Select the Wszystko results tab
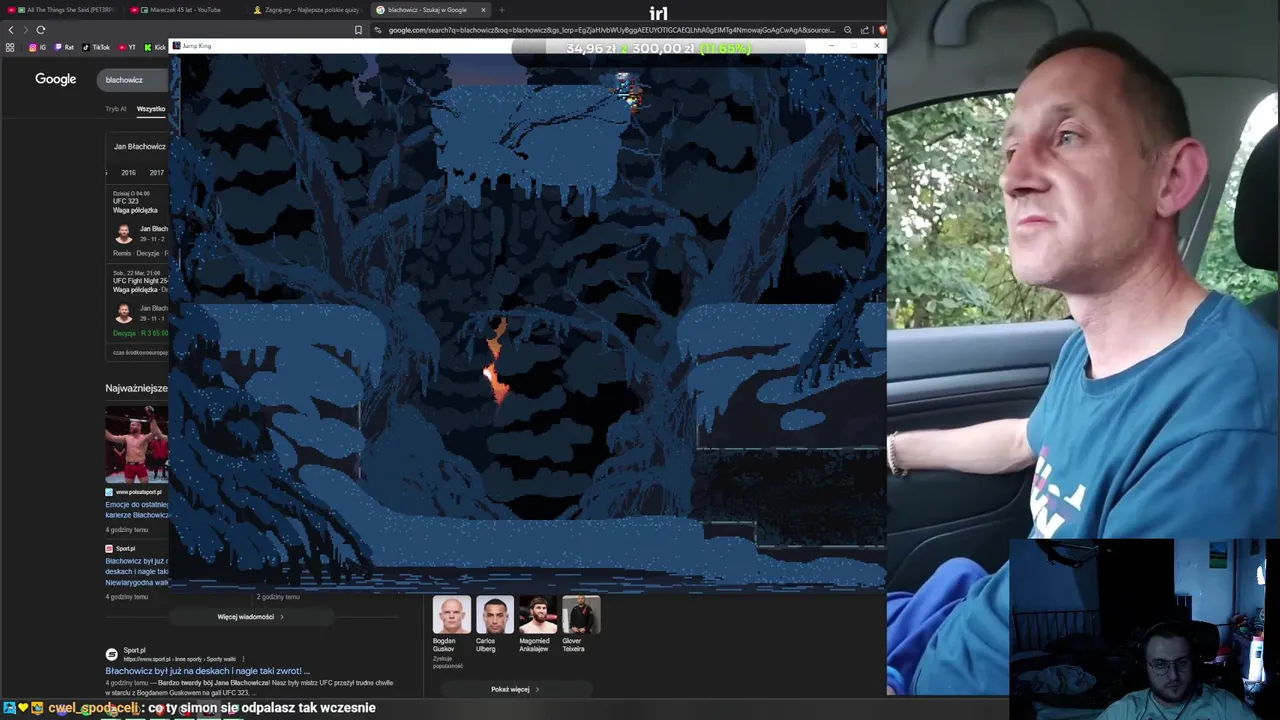The width and height of the screenshot is (1280, 720). pos(151,109)
